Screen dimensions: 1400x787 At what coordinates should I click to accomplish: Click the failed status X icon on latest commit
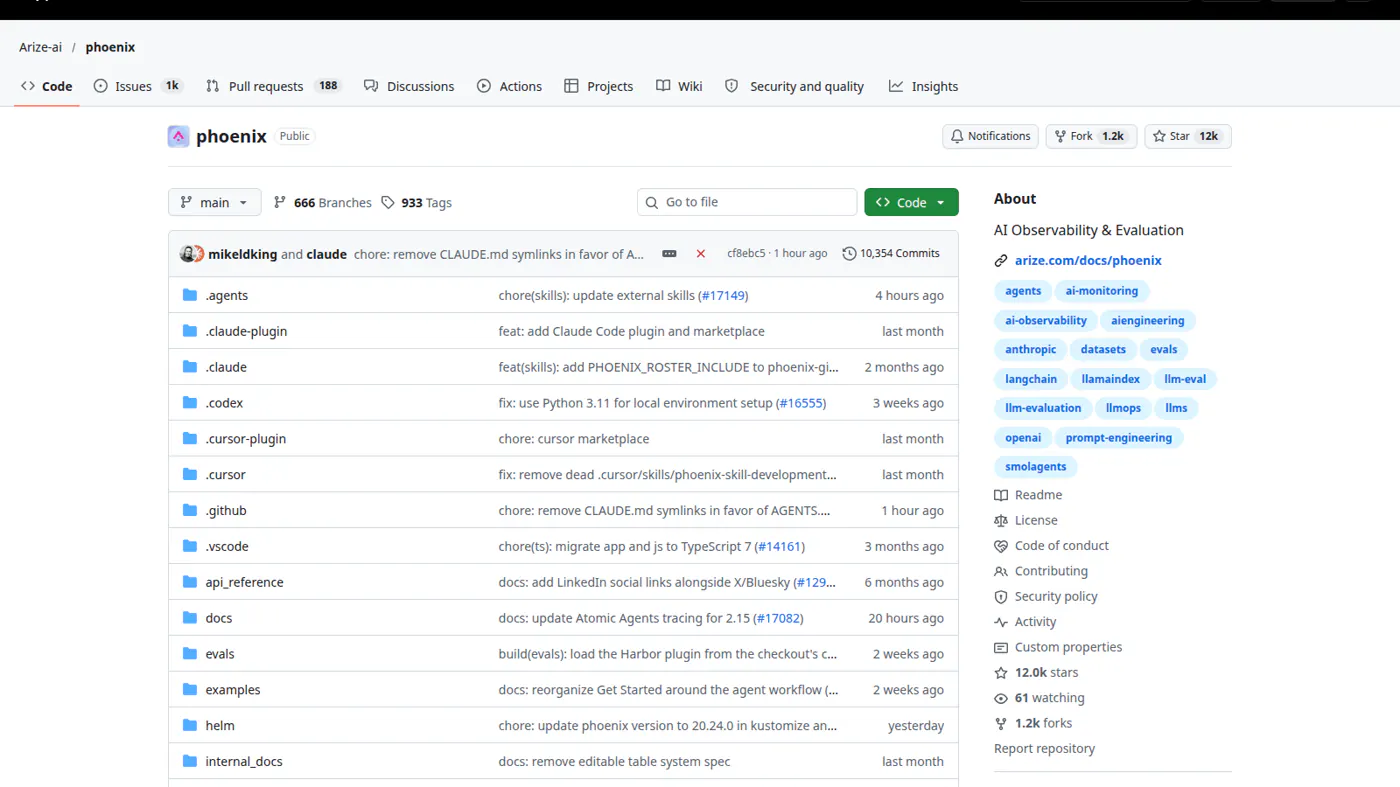click(x=701, y=254)
